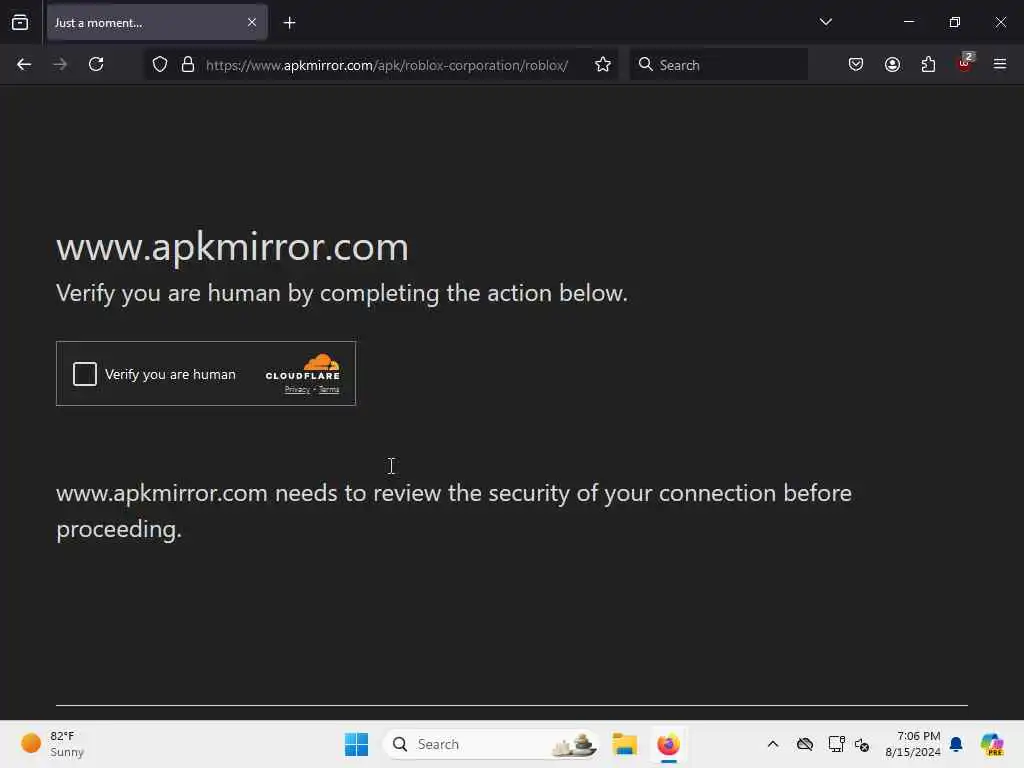Open OneDrive cloud tray icon
Viewport: 1024px width, 768px height.
point(805,744)
